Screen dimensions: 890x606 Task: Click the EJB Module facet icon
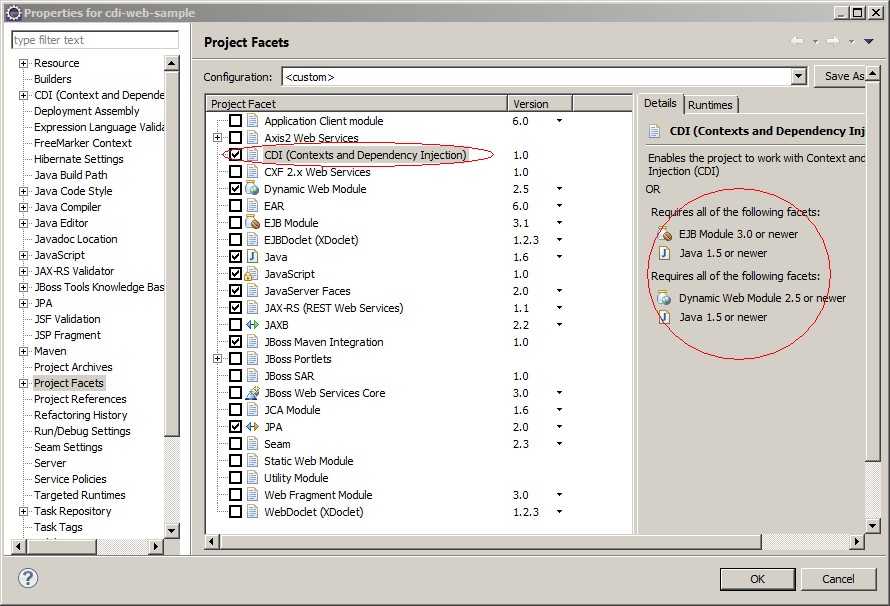click(253, 223)
